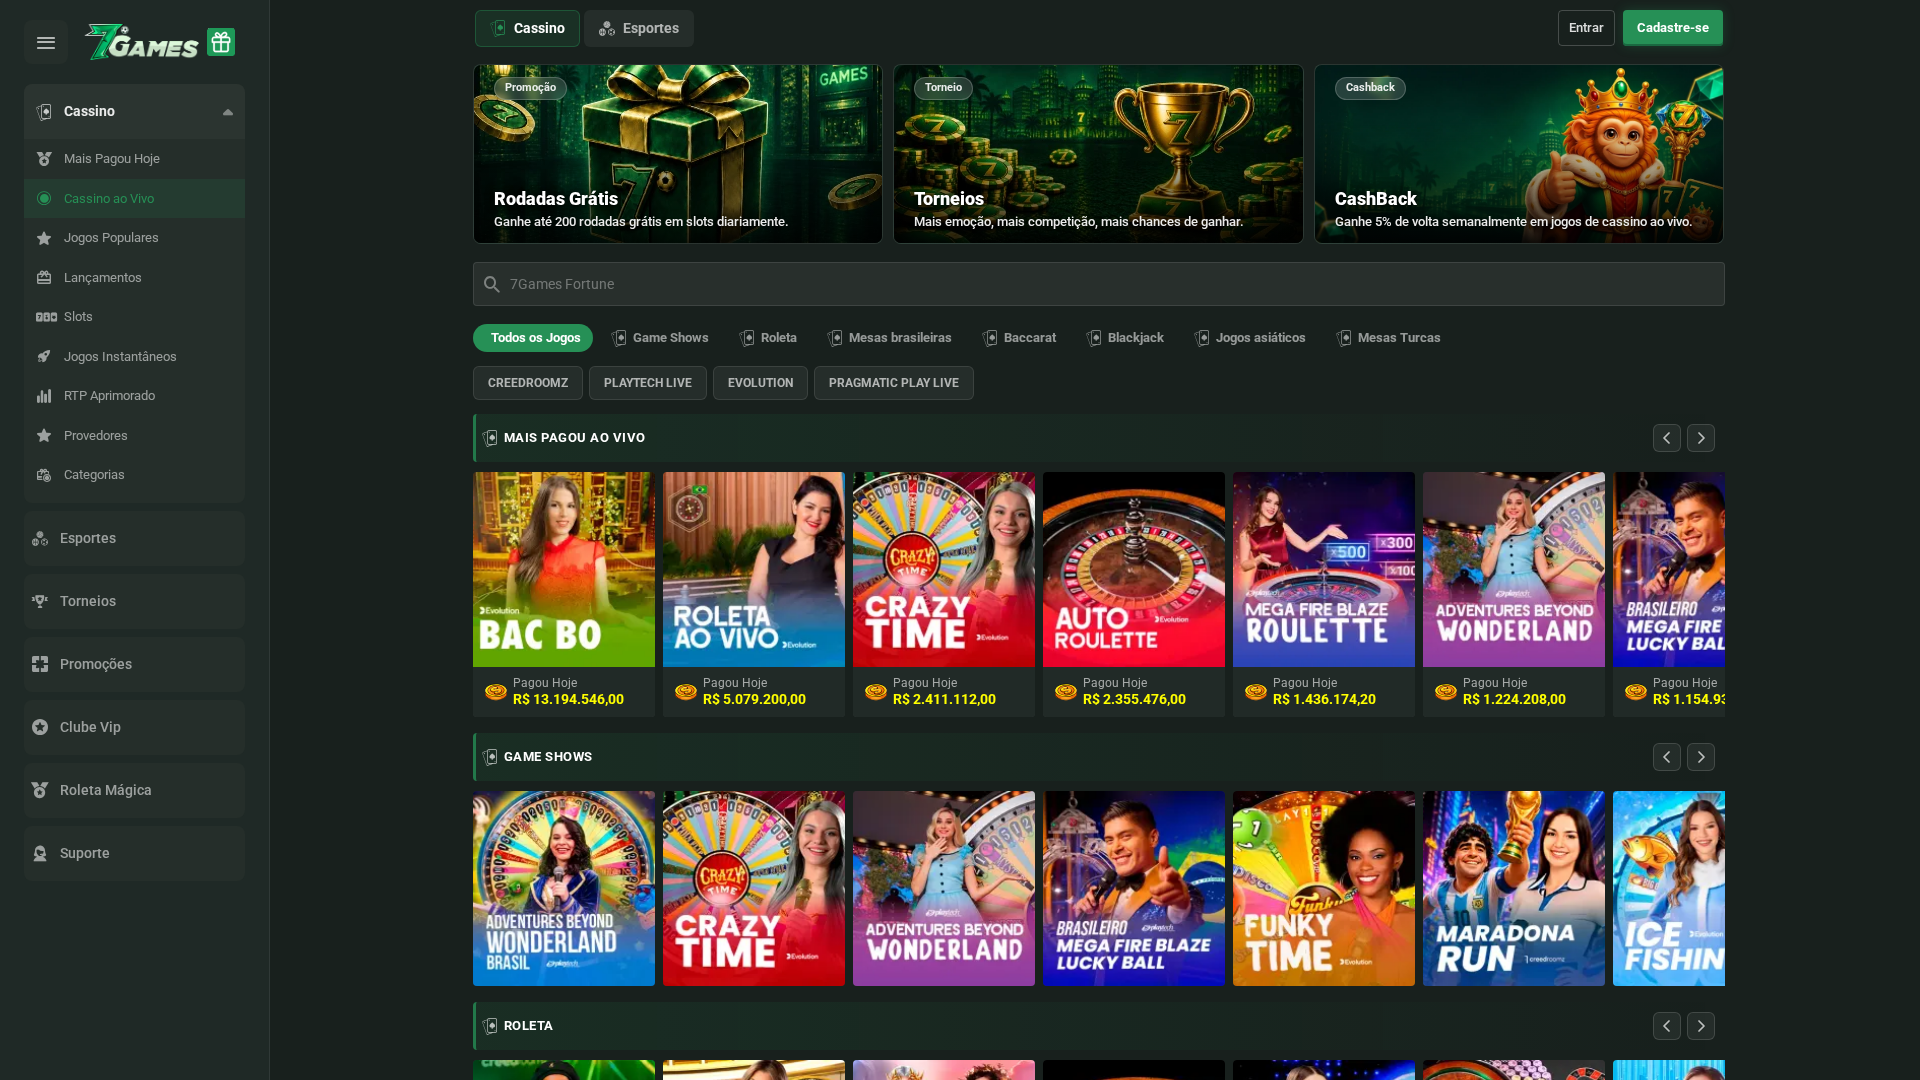This screenshot has height=1080, width=1920.
Task: Click the Slots reel icon
Action: pos(46,317)
